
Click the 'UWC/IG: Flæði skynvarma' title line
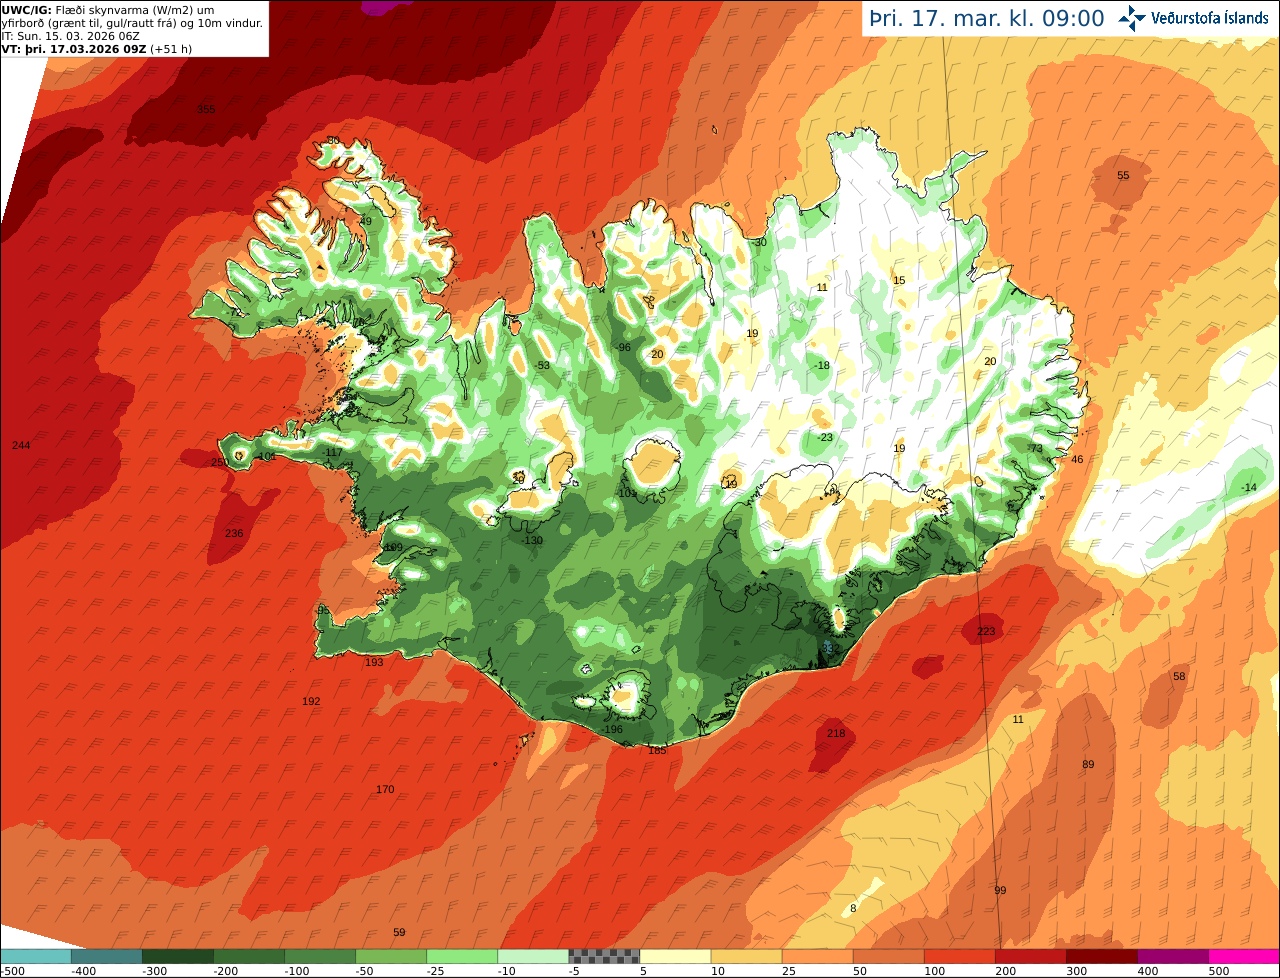pos(108,10)
